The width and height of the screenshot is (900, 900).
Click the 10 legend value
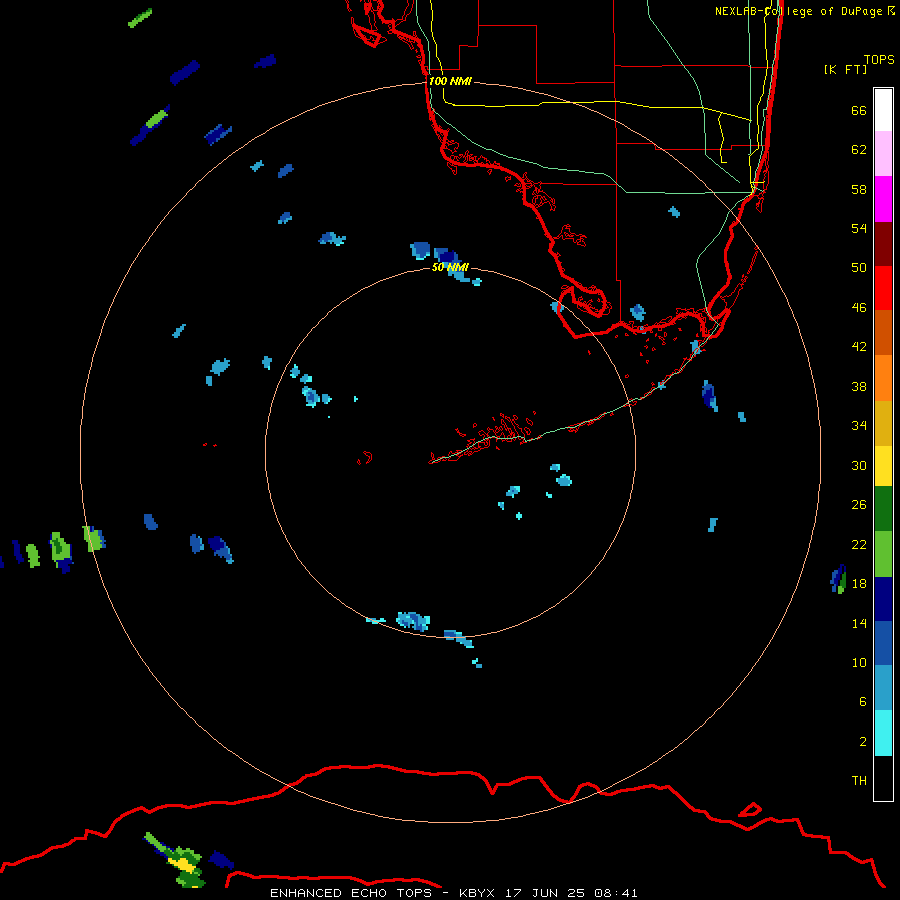click(x=859, y=662)
